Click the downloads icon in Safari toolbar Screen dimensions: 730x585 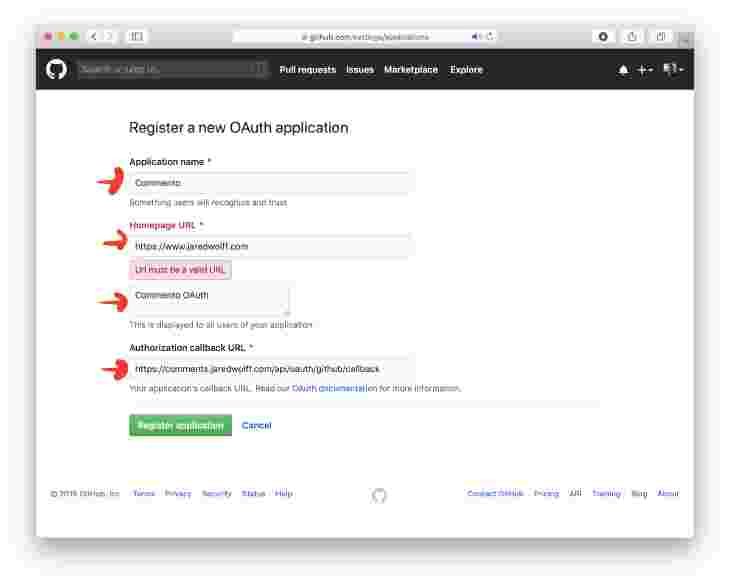pos(603,36)
